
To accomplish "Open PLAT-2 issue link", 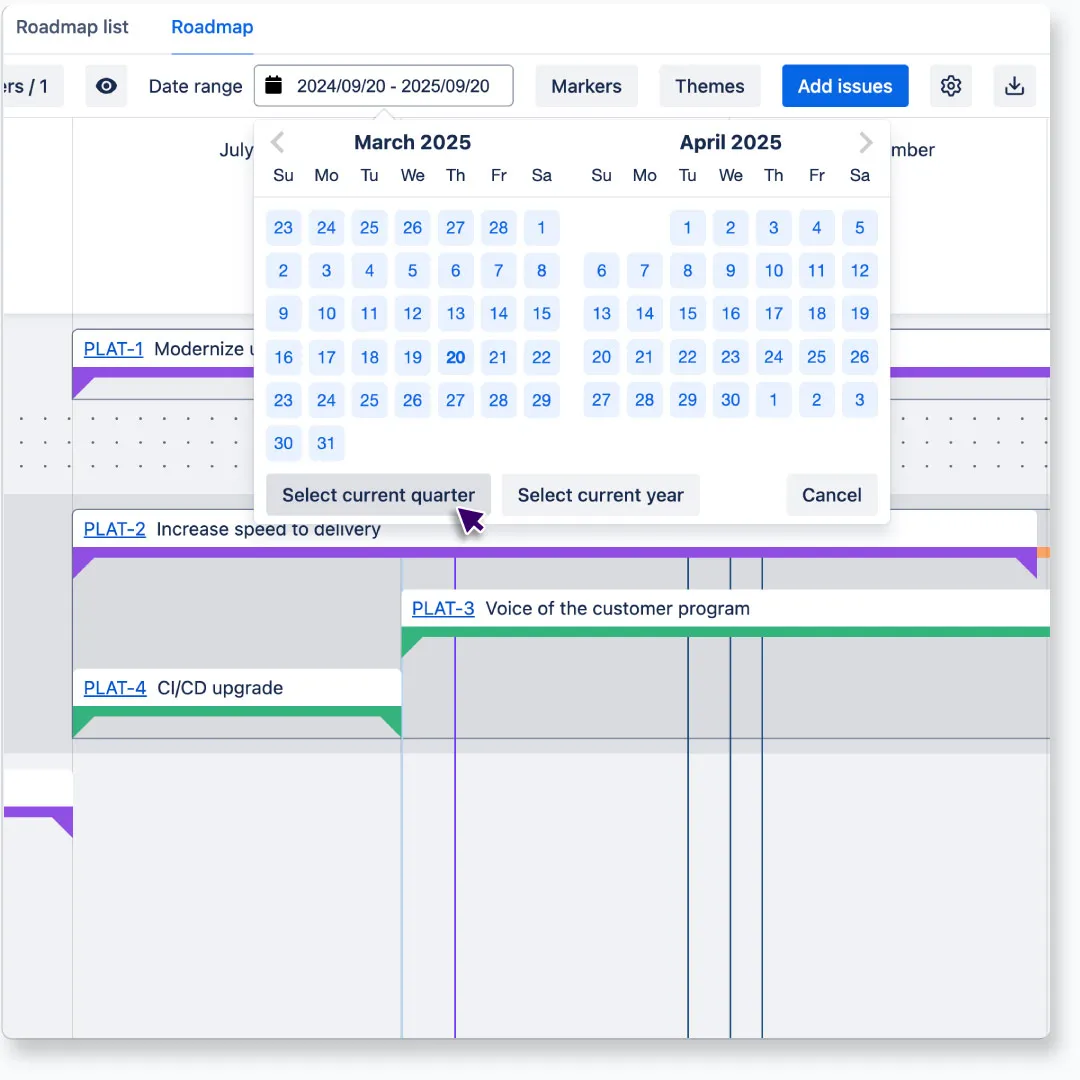I will (115, 529).
